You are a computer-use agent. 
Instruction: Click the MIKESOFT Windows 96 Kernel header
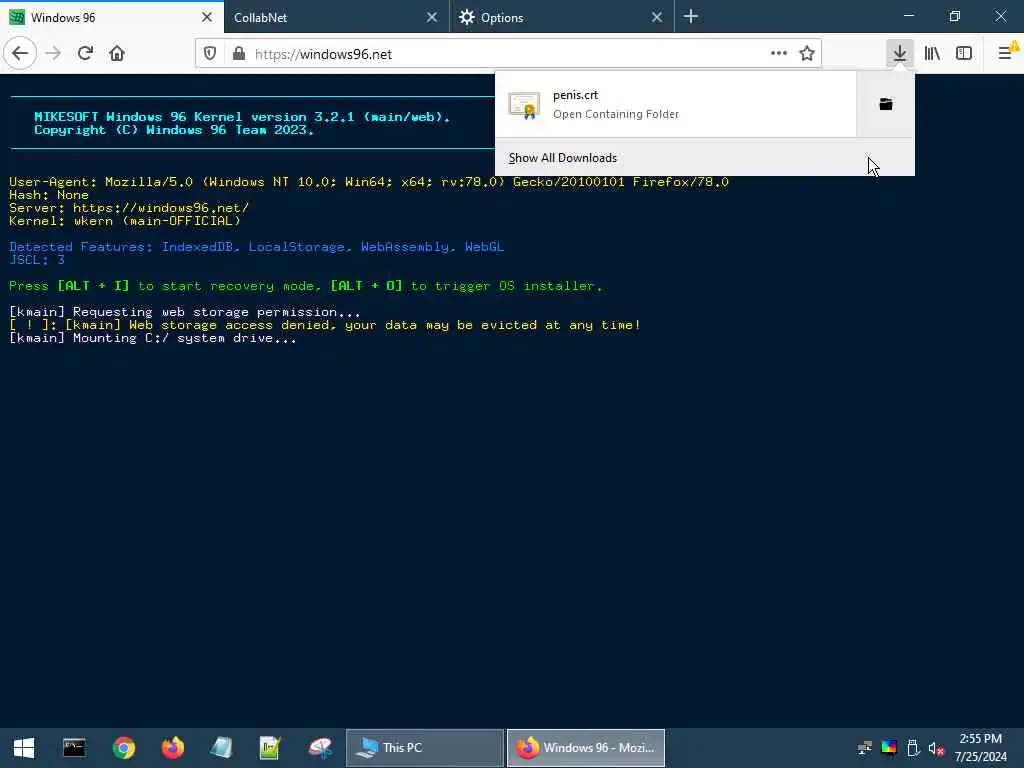pyautogui.click(x=242, y=117)
